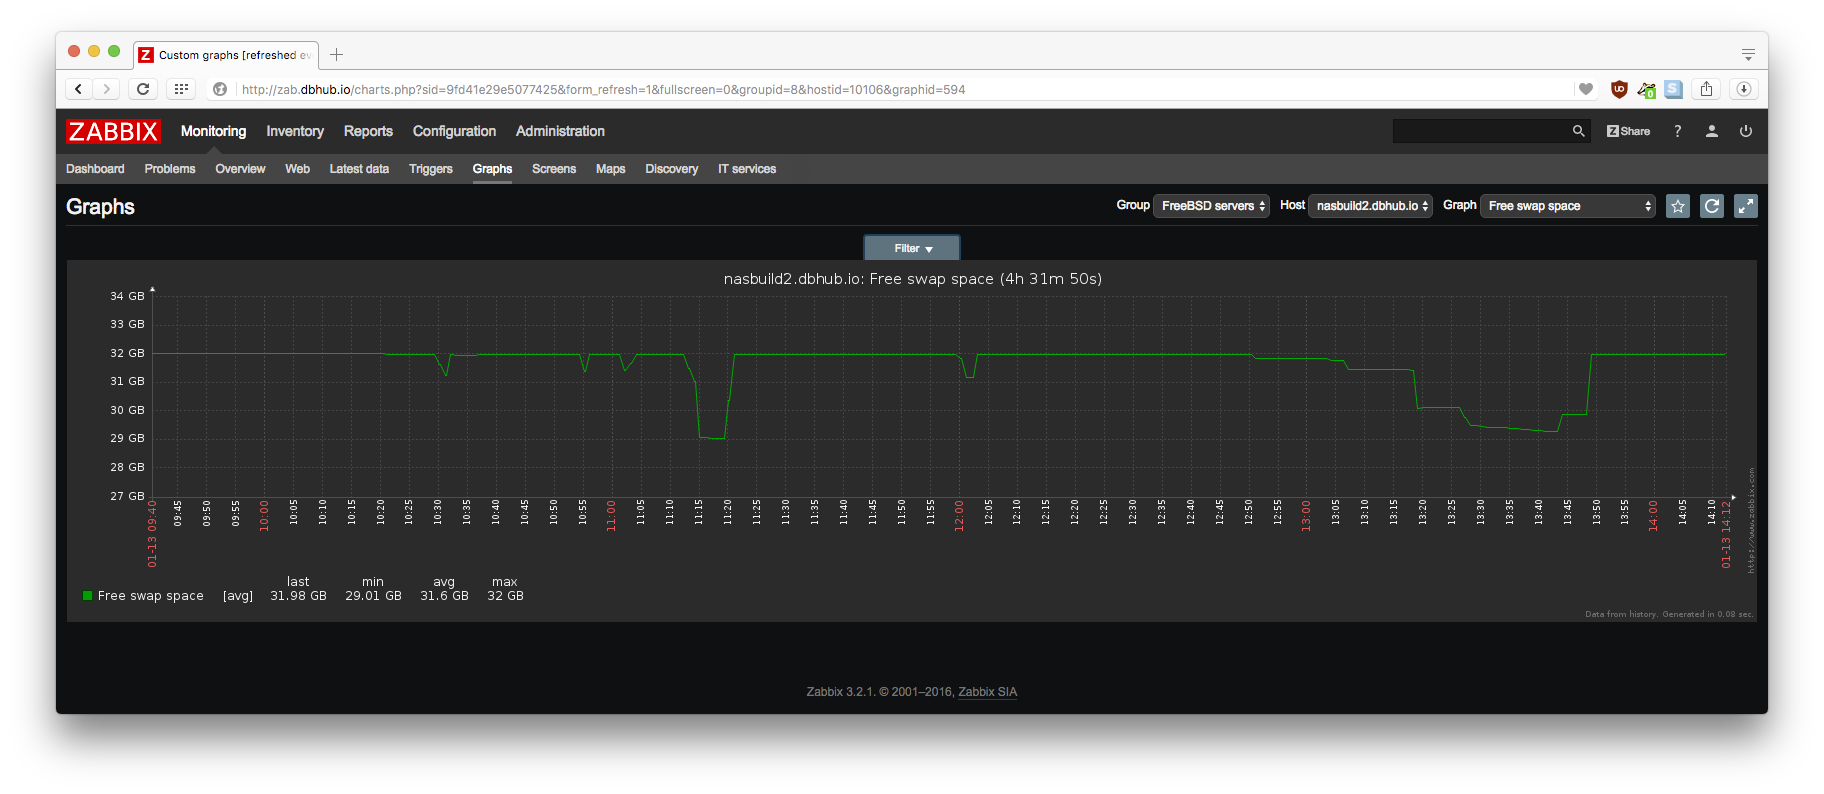Screen dimensions: 1824x794
Task: Click the browser address bar URL
Action: click(603, 89)
